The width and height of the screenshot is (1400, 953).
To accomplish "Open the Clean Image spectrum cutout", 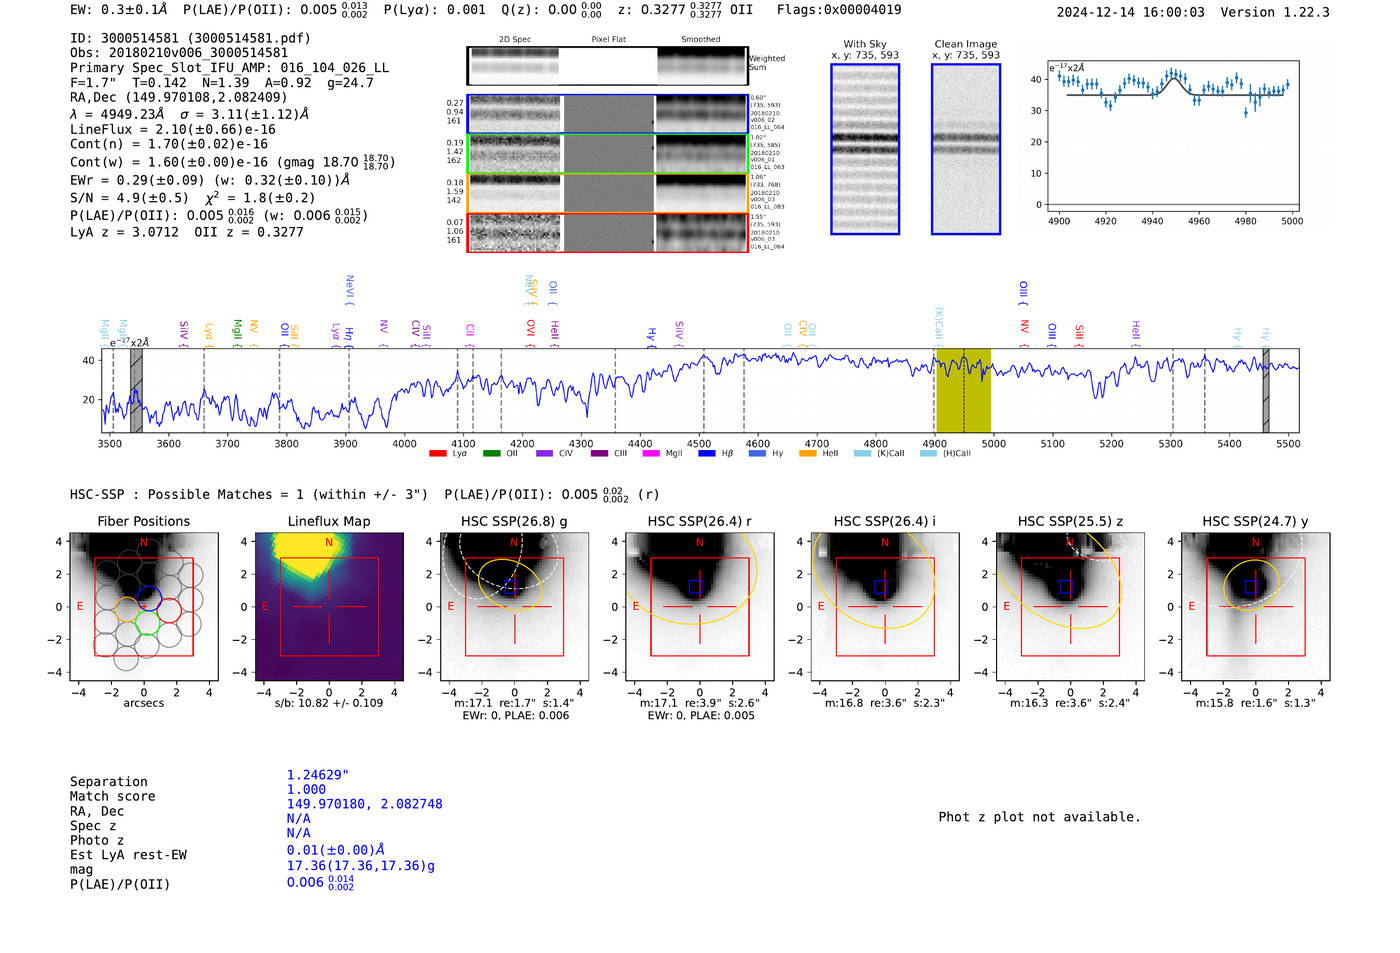I will click(966, 149).
